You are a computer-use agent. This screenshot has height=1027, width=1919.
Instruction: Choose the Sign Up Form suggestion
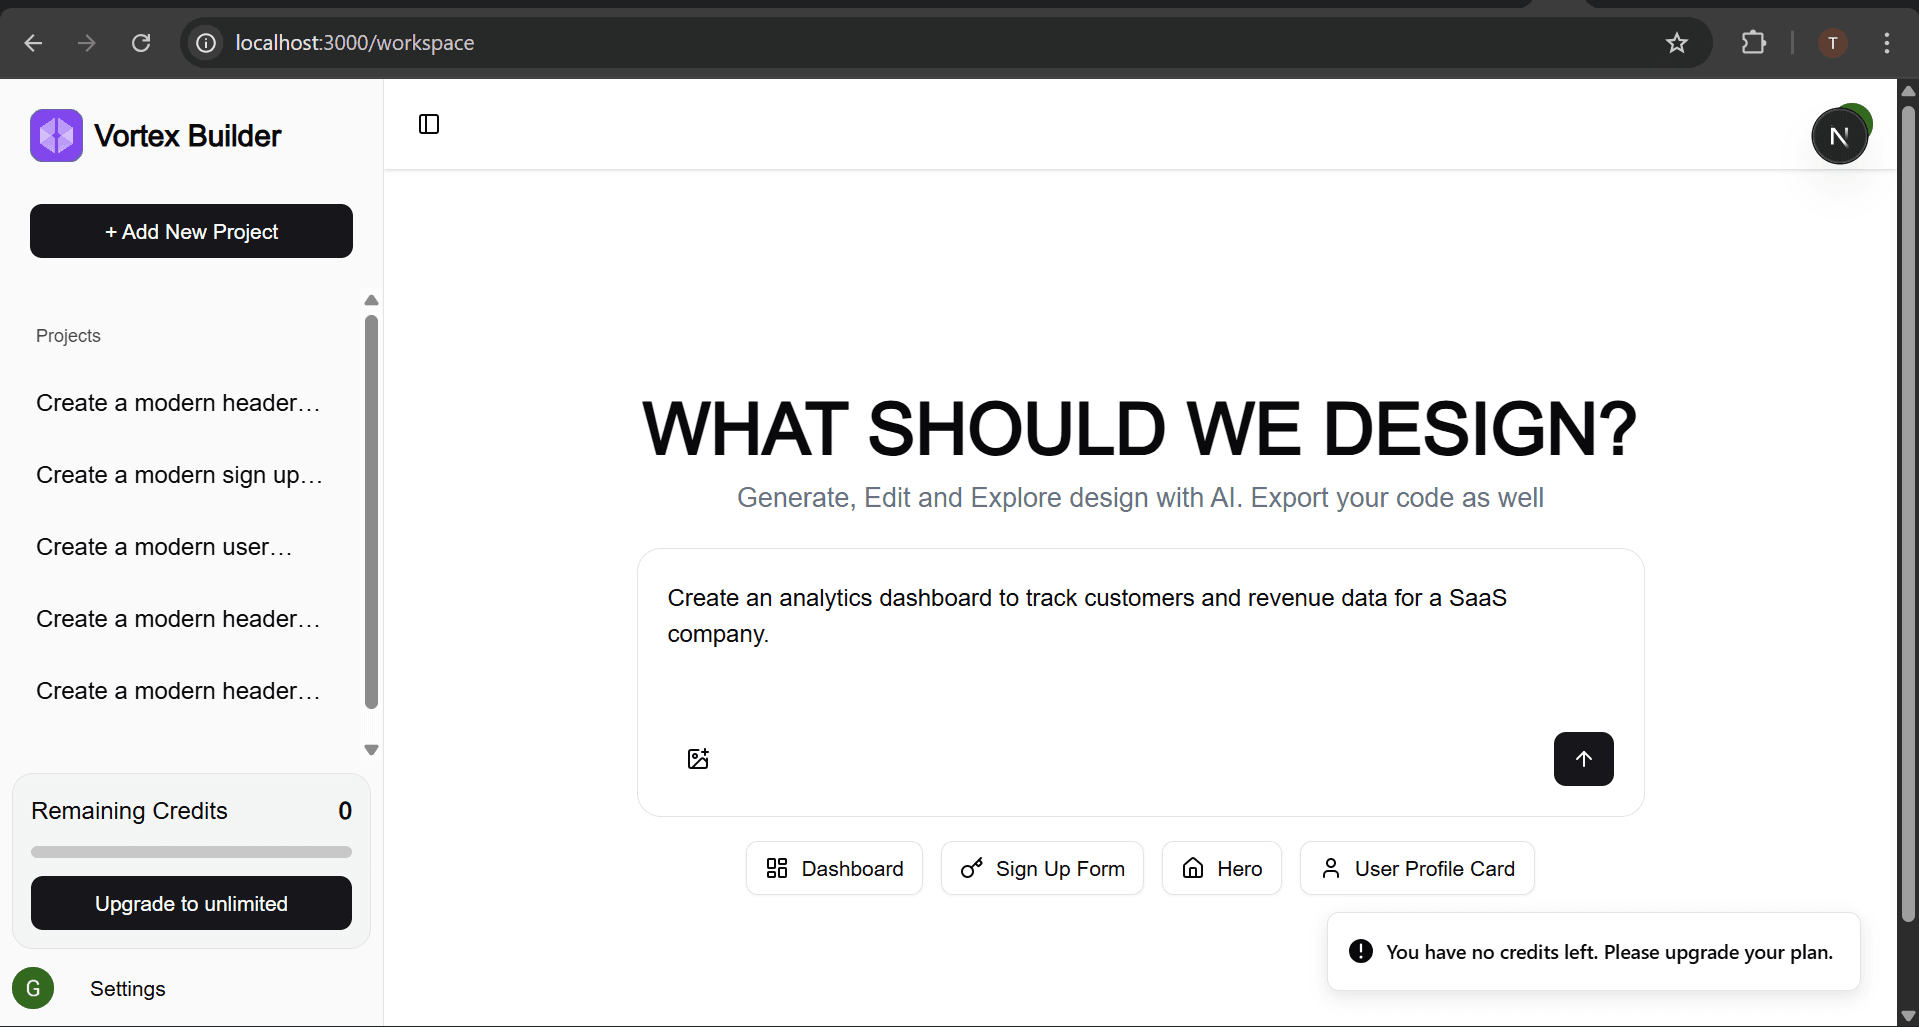(1042, 868)
